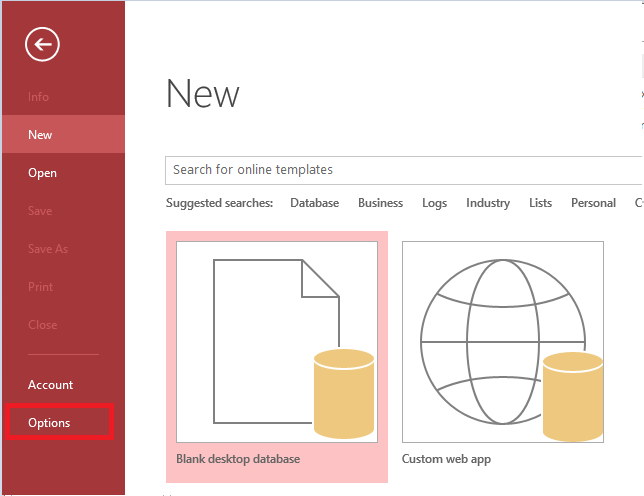Click Save in the backstage sidebar
This screenshot has height=496, width=644.
(x=41, y=211)
